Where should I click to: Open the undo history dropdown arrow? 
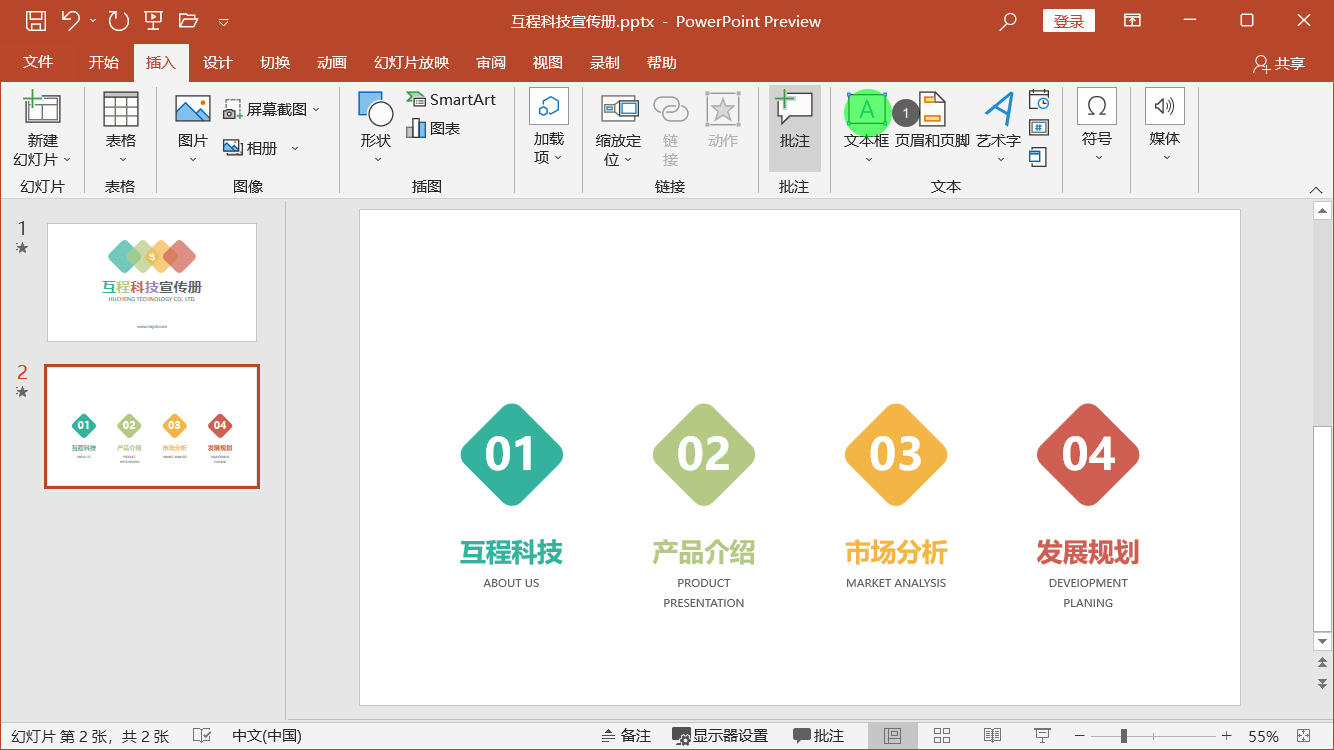[94, 21]
